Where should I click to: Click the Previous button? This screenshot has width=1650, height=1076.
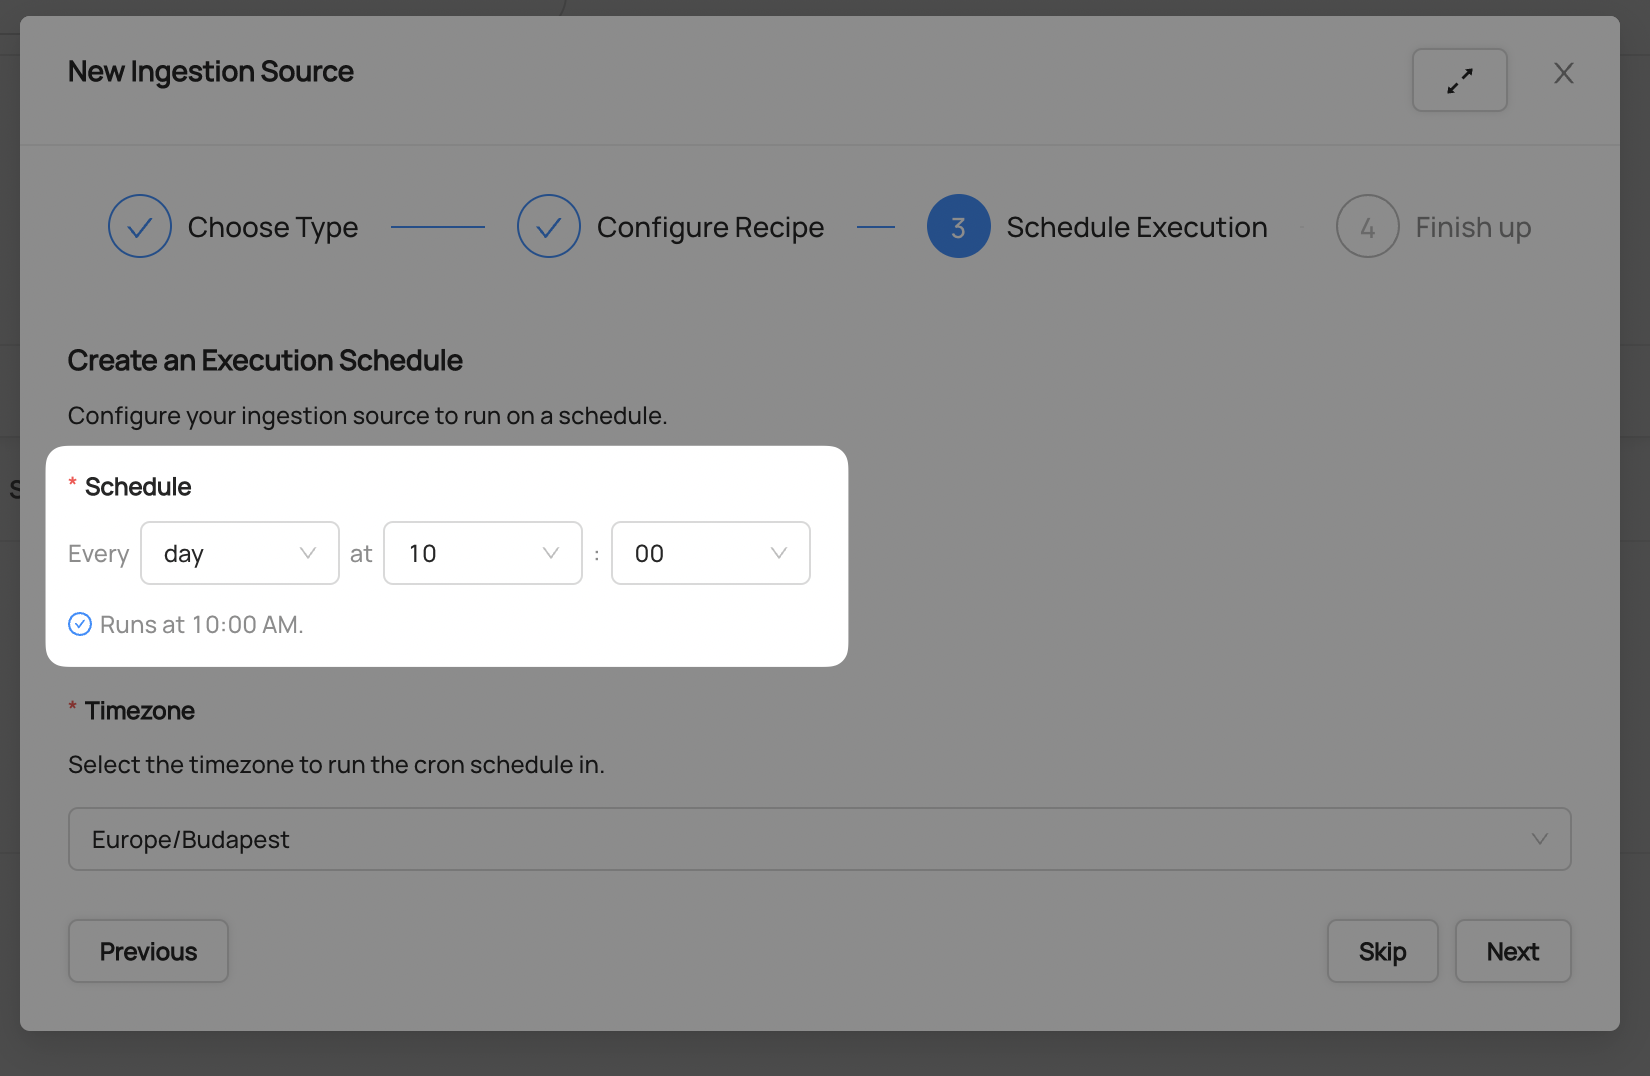[x=148, y=951]
